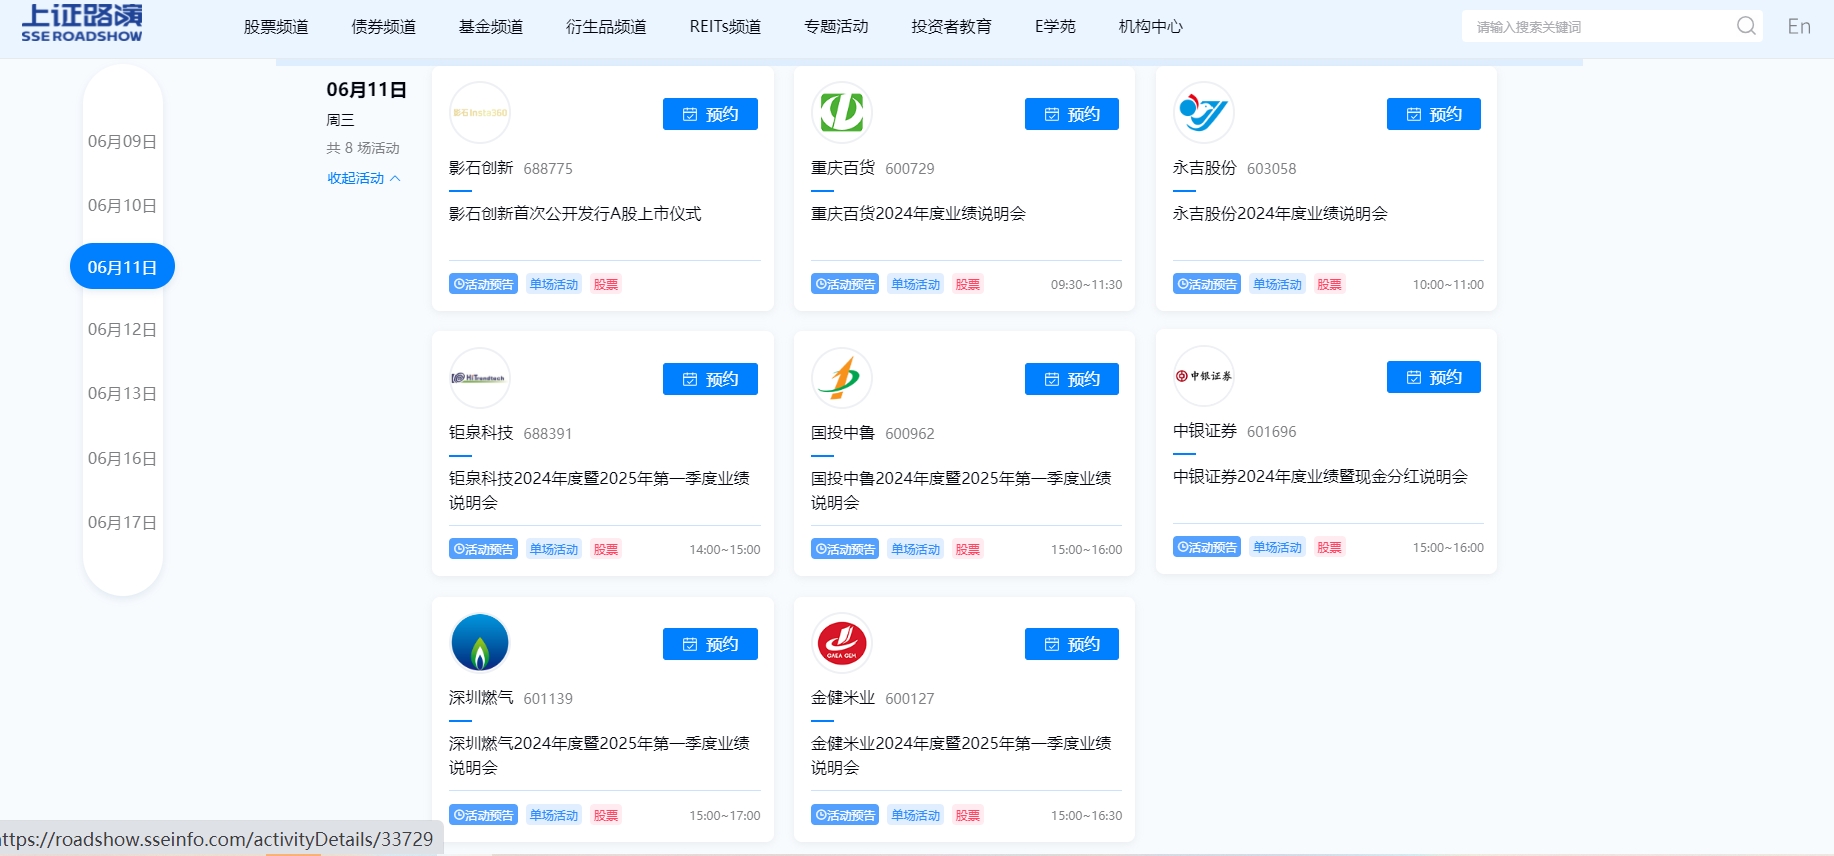Open 重庆百货2024年度业绩说明会 title
The height and width of the screenshot is (856, 1834).
(x=918, y=214)
